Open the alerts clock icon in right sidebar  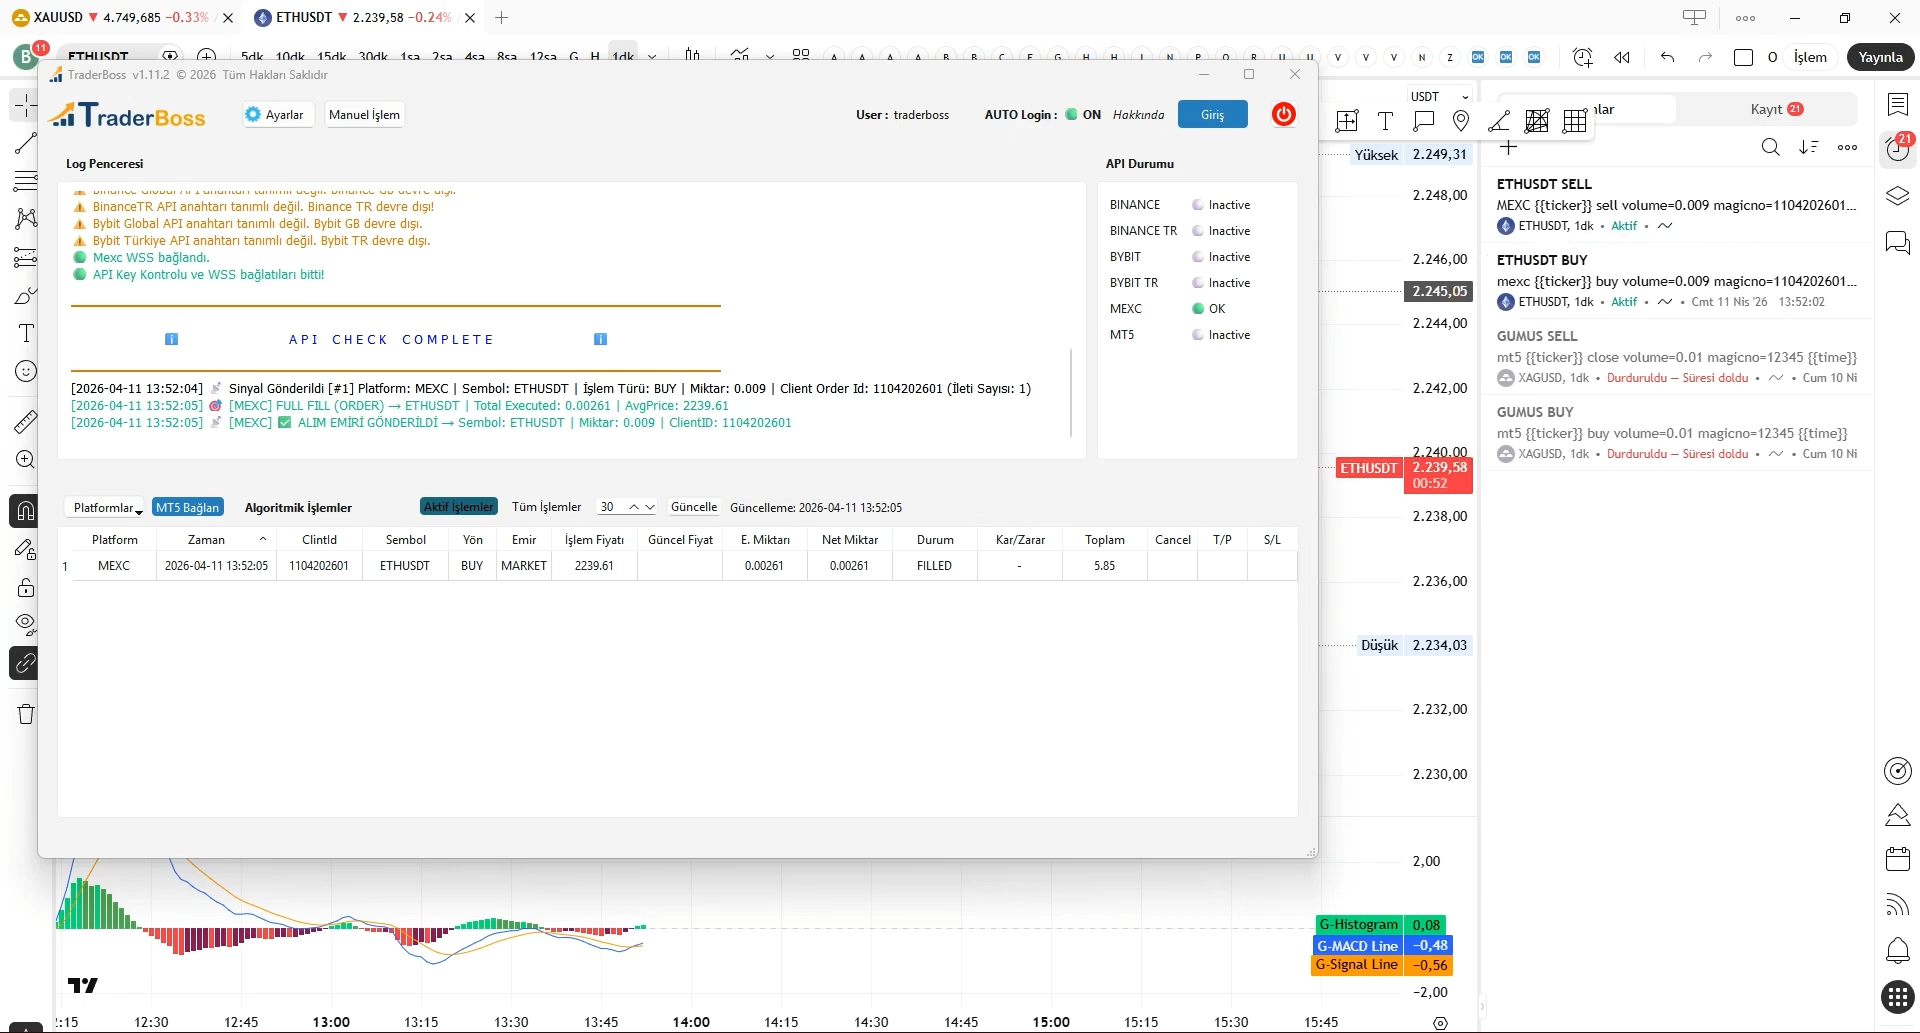1897,149
